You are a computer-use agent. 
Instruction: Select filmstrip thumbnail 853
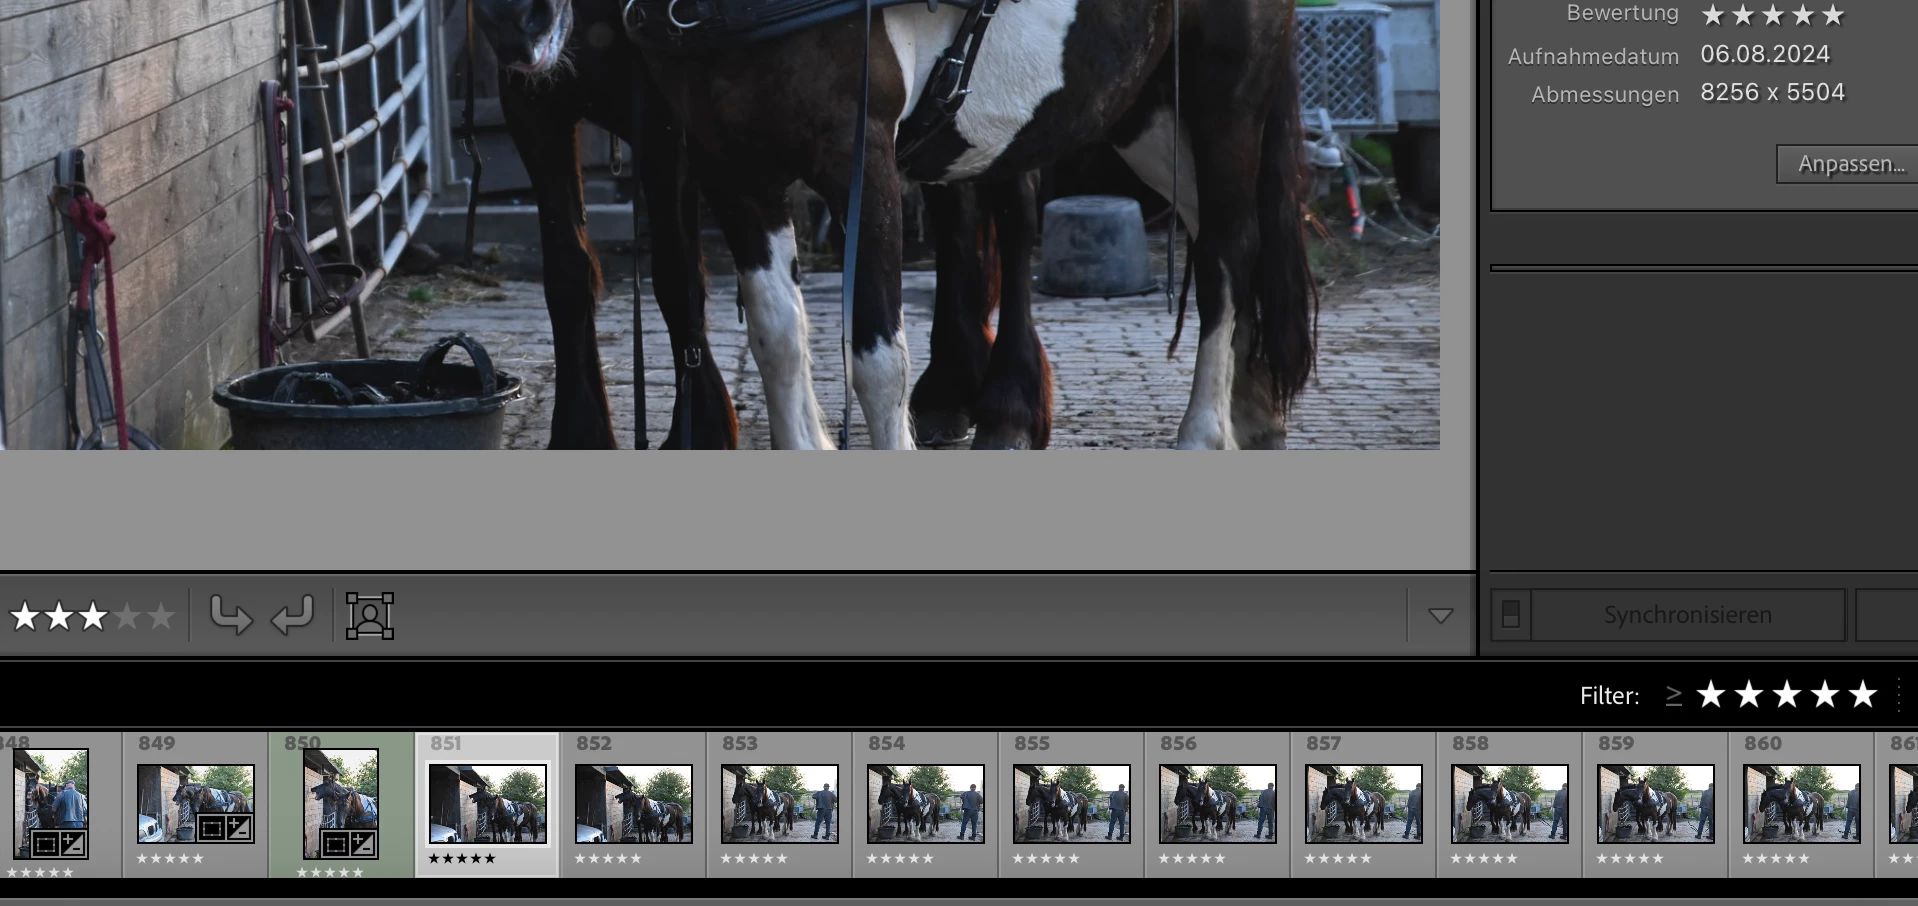779,804
